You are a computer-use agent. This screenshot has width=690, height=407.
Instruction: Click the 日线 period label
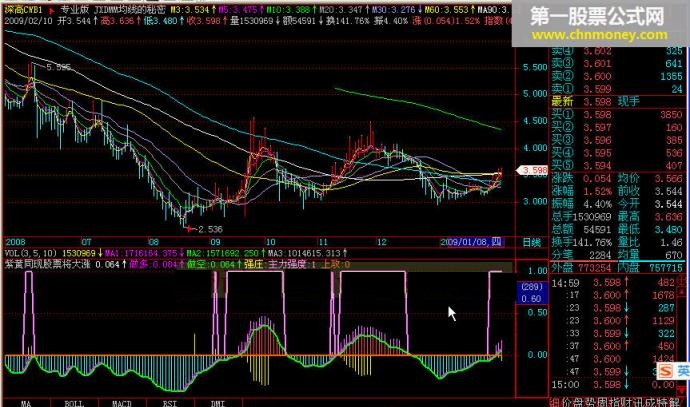(531, 242)
